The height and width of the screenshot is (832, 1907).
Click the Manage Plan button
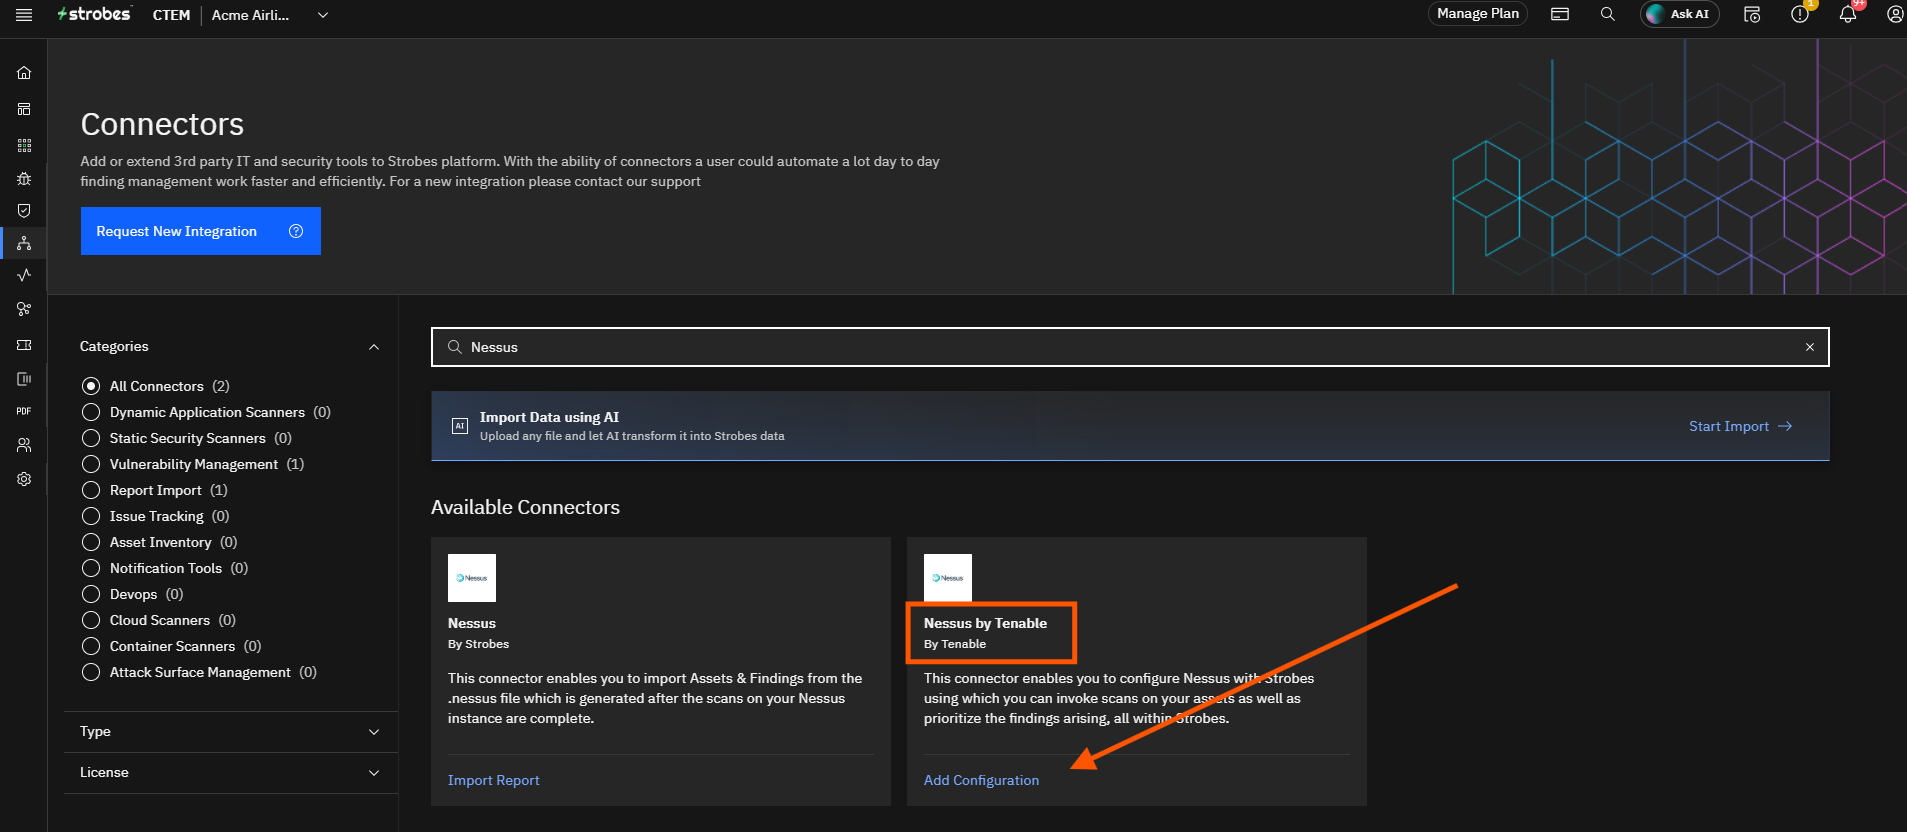(x=1478, y=14)
